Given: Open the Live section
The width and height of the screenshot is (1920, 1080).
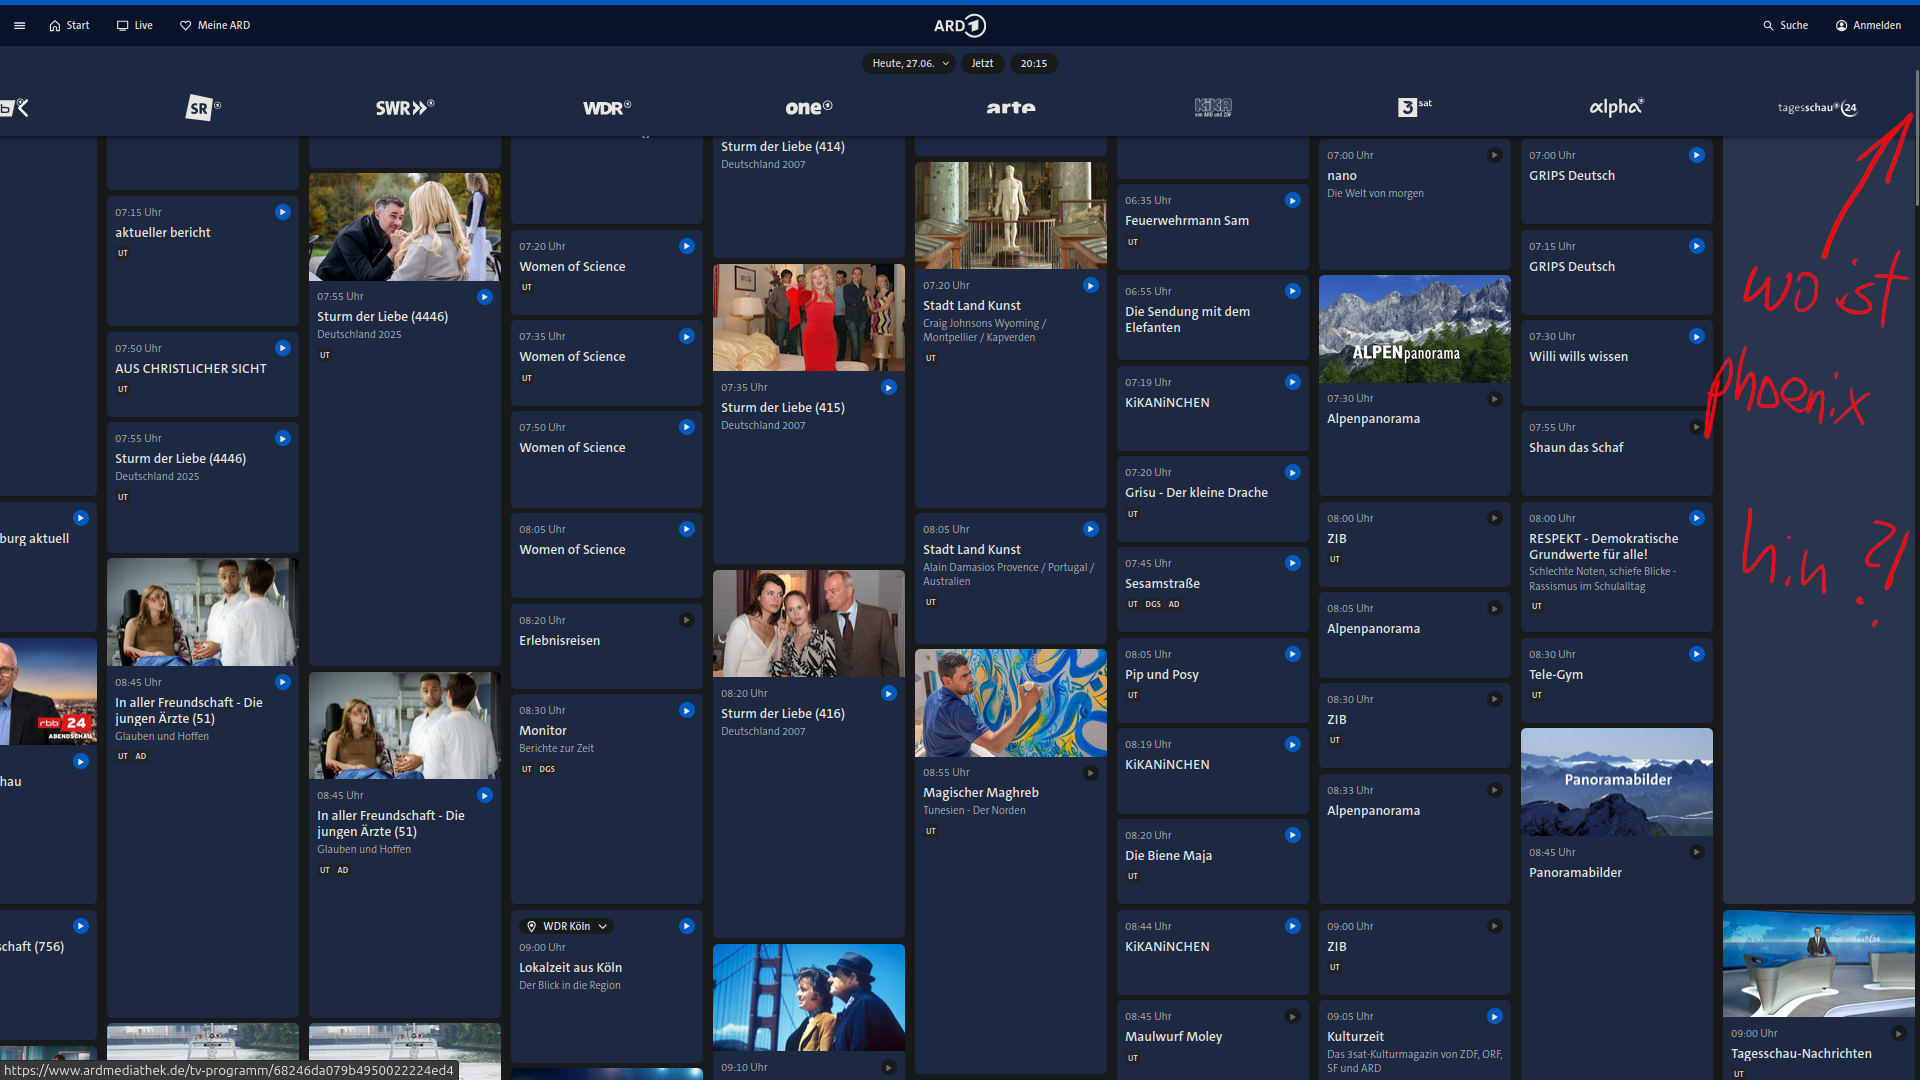Looking at the screenshot, I should click(x=134, y=25).
